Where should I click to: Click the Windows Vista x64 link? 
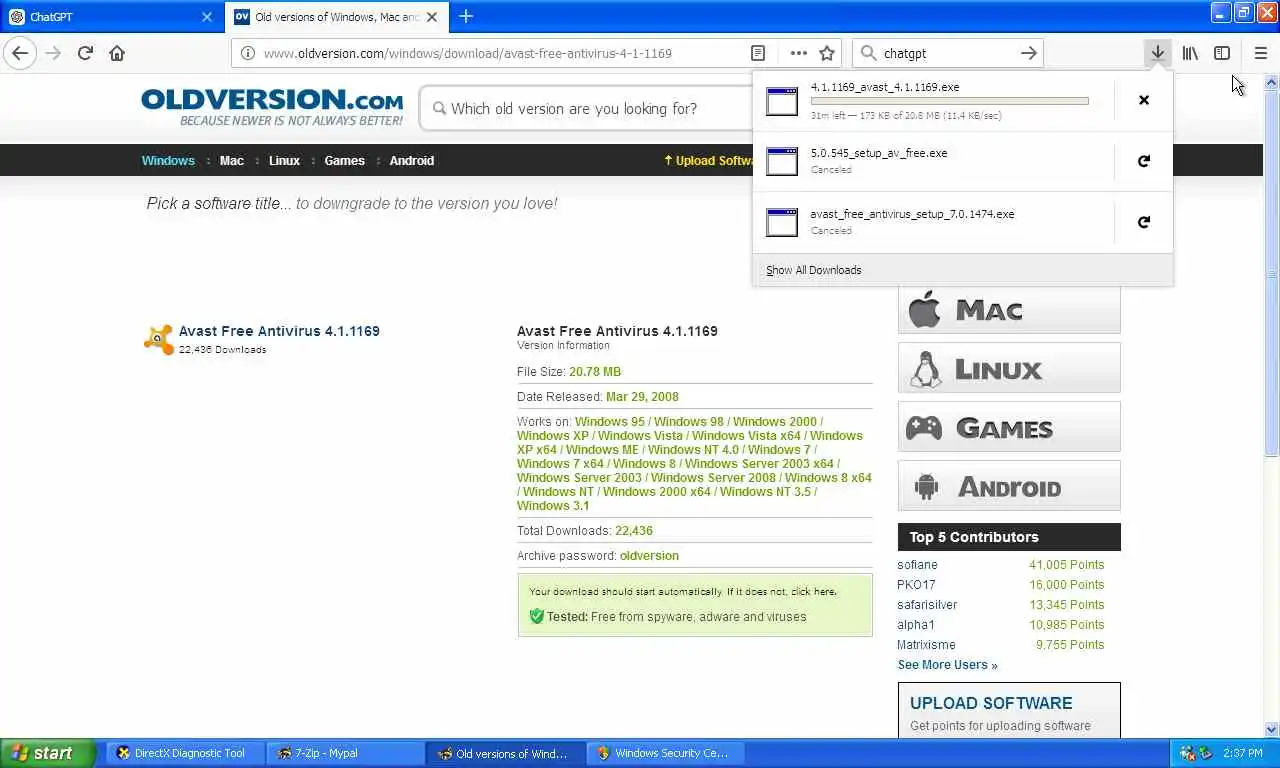tap(746, 436)
